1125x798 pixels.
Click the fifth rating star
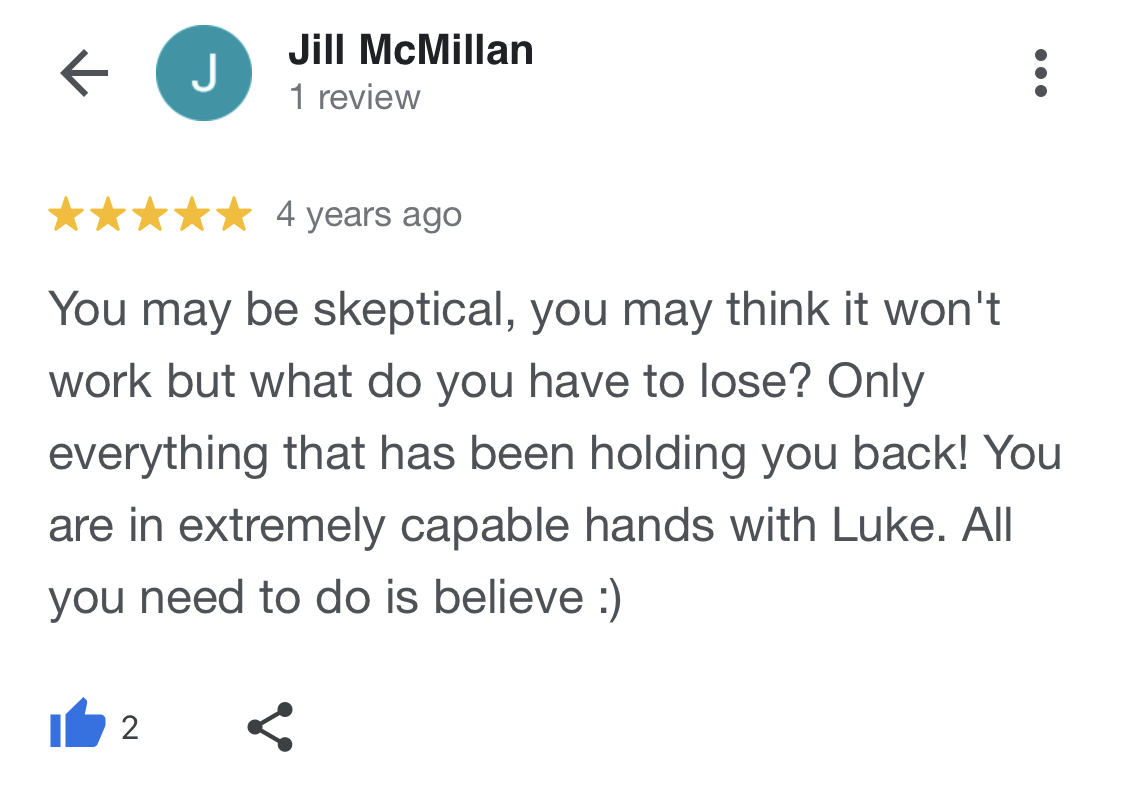(x=235, y=214)
